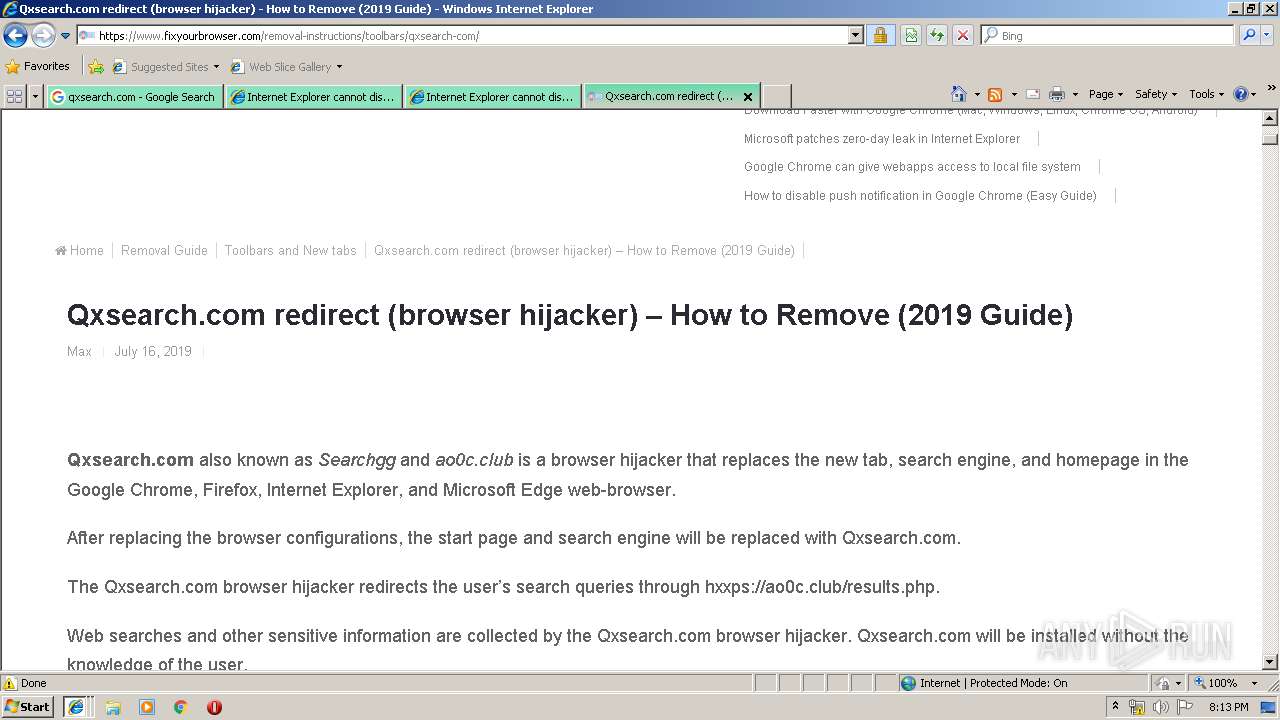Open Quick Tabs view icon
Screen dimensions: 1280x720
point(14,96)
